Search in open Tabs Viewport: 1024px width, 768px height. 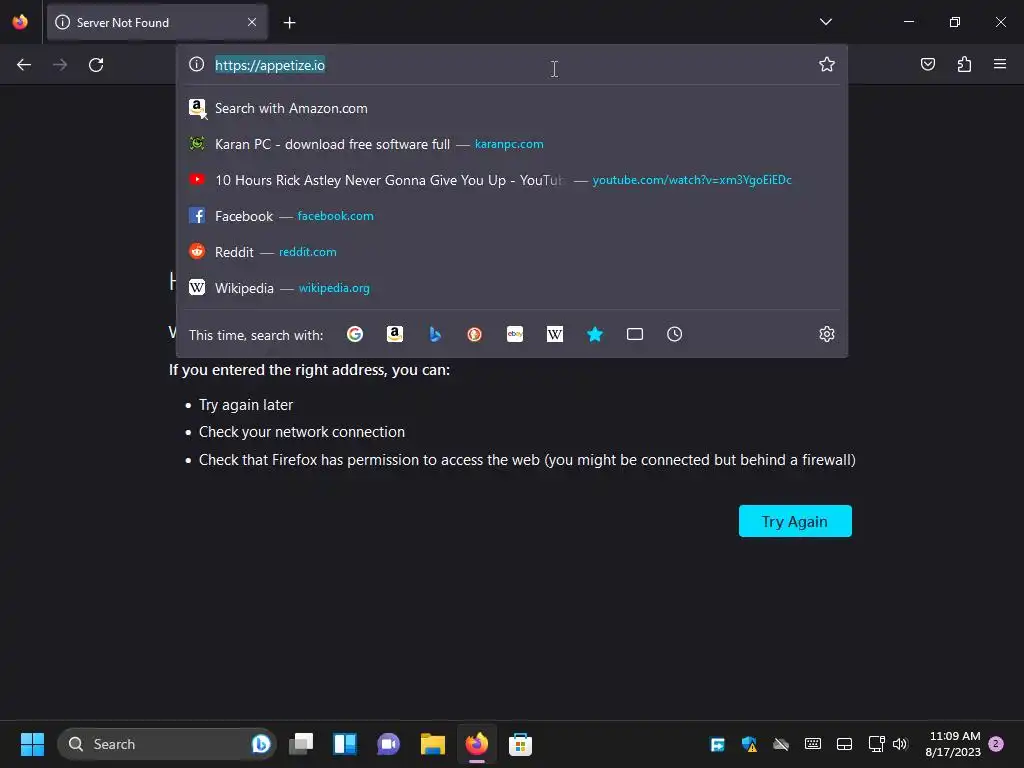coord(635,334)
